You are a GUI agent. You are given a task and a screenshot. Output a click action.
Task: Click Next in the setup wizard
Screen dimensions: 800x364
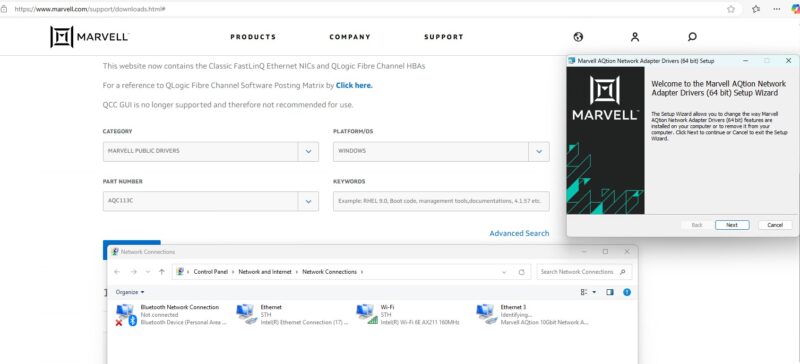[732, 225]
